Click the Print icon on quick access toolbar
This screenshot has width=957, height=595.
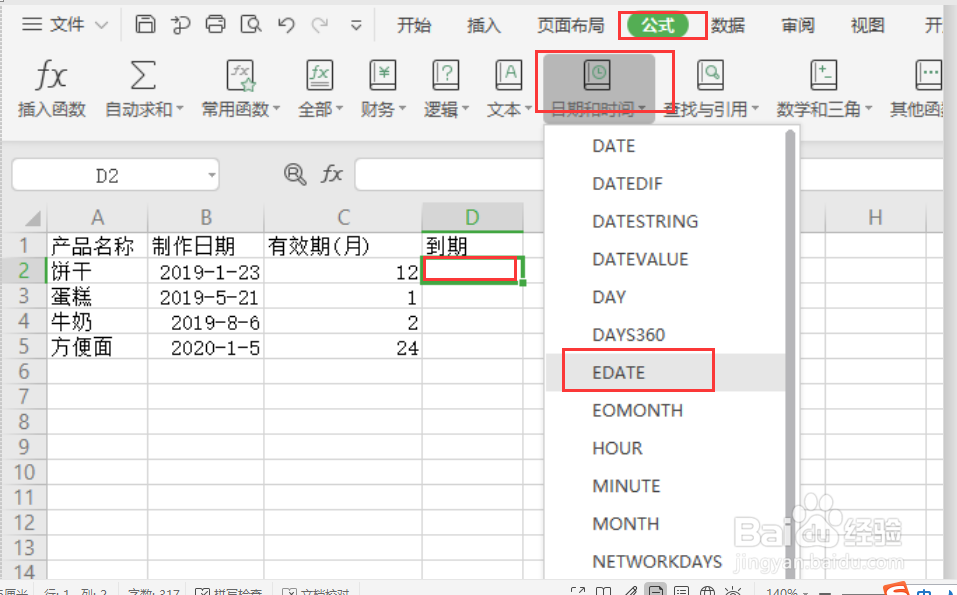(x=216, y=24)
